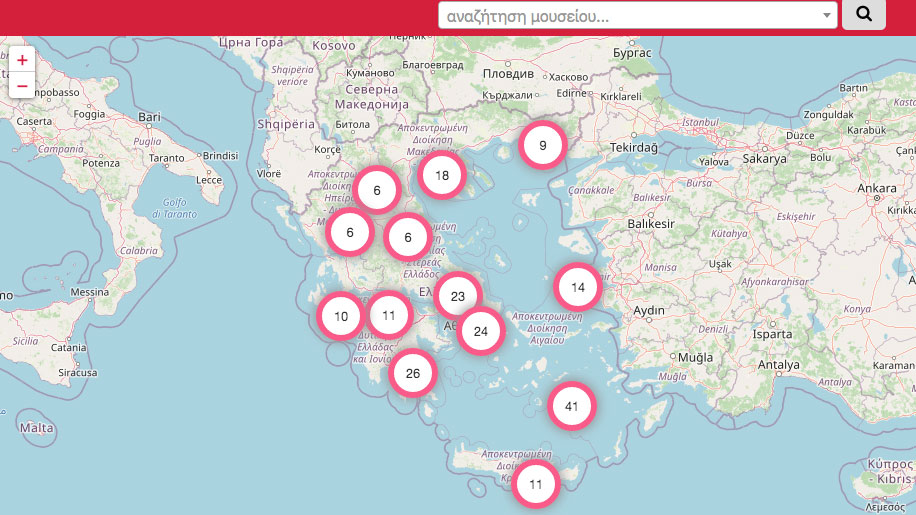The height and width of the screenshot is (515, 916).
Task: Click the Antalya label on the map
Action: (780, 364)
